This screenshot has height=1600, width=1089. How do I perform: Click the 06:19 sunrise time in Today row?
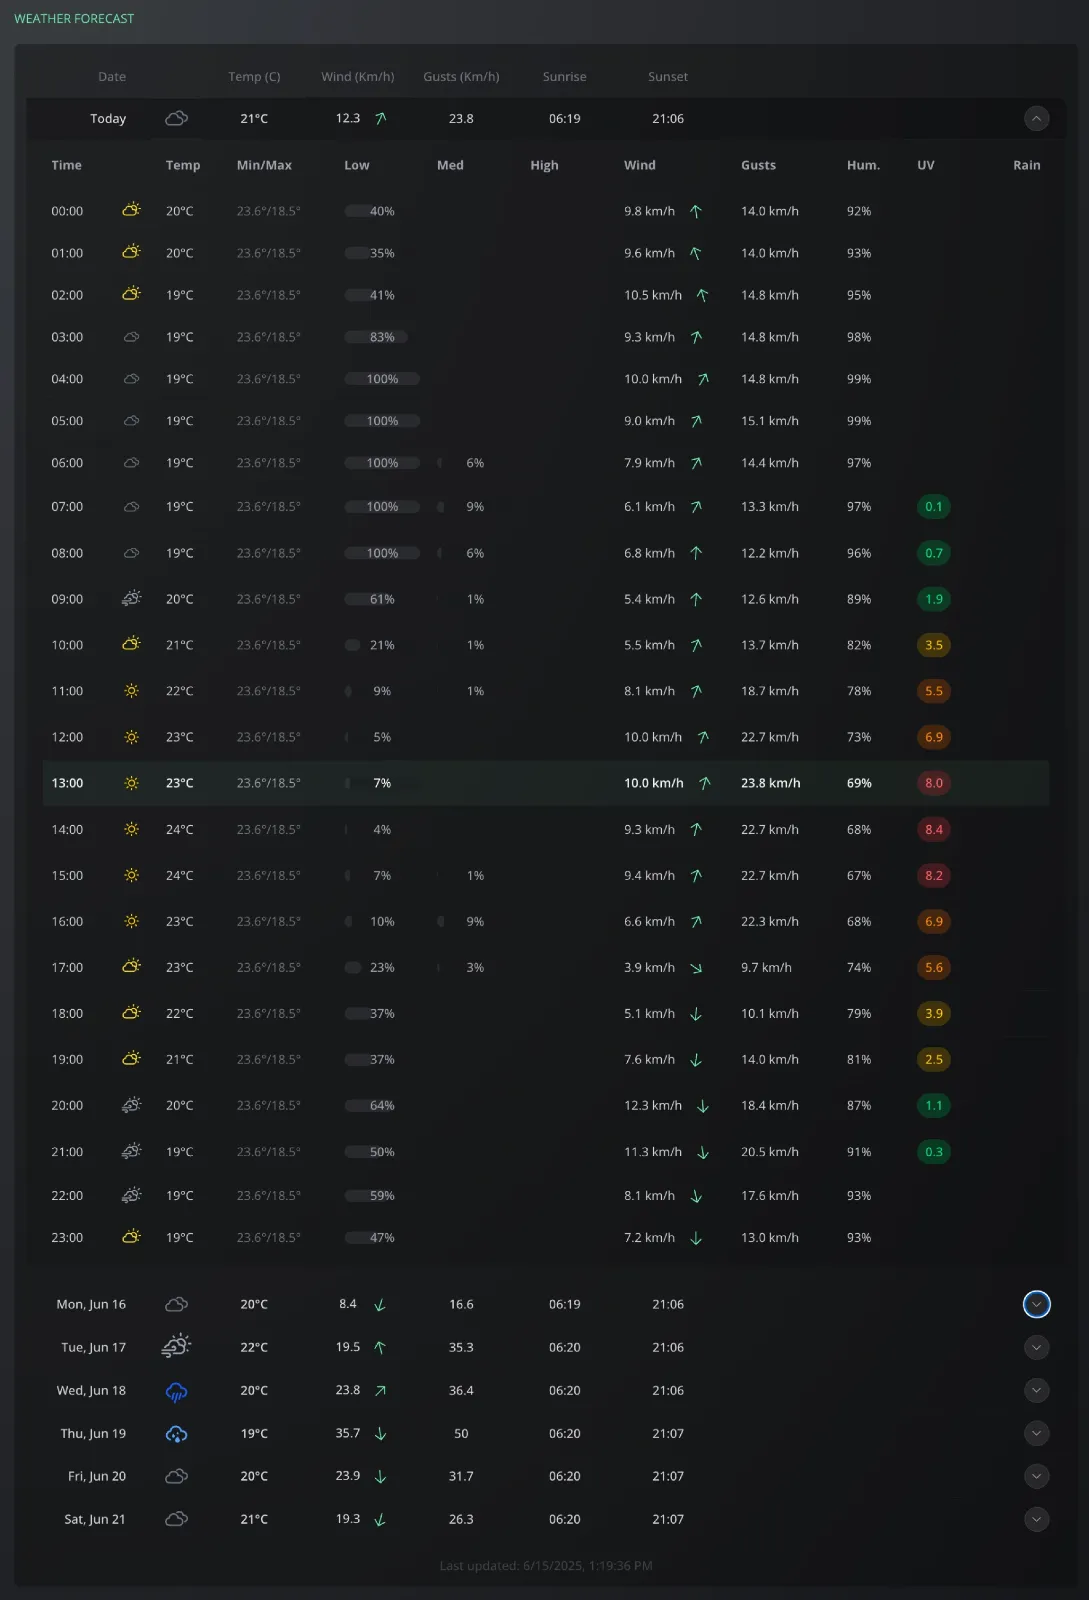[565, 119]
